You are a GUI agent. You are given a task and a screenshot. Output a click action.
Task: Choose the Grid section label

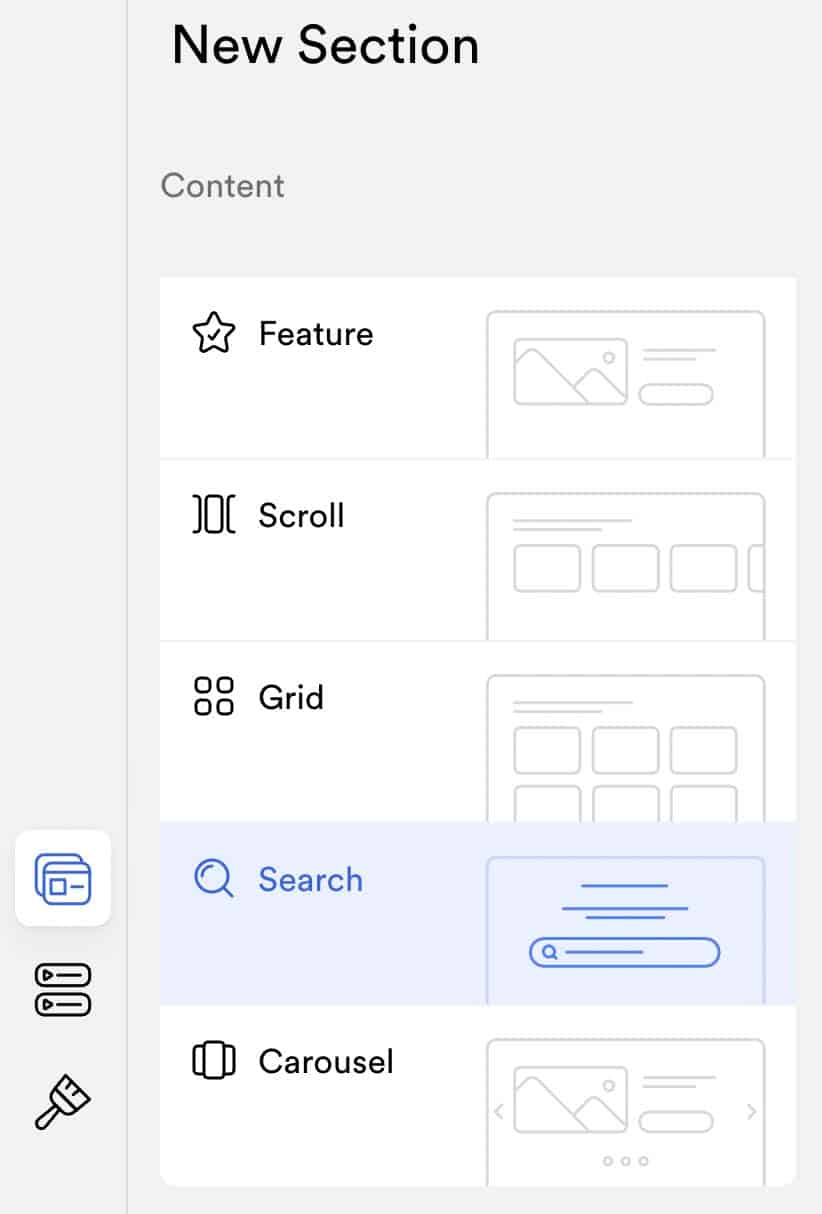[291, 697]
